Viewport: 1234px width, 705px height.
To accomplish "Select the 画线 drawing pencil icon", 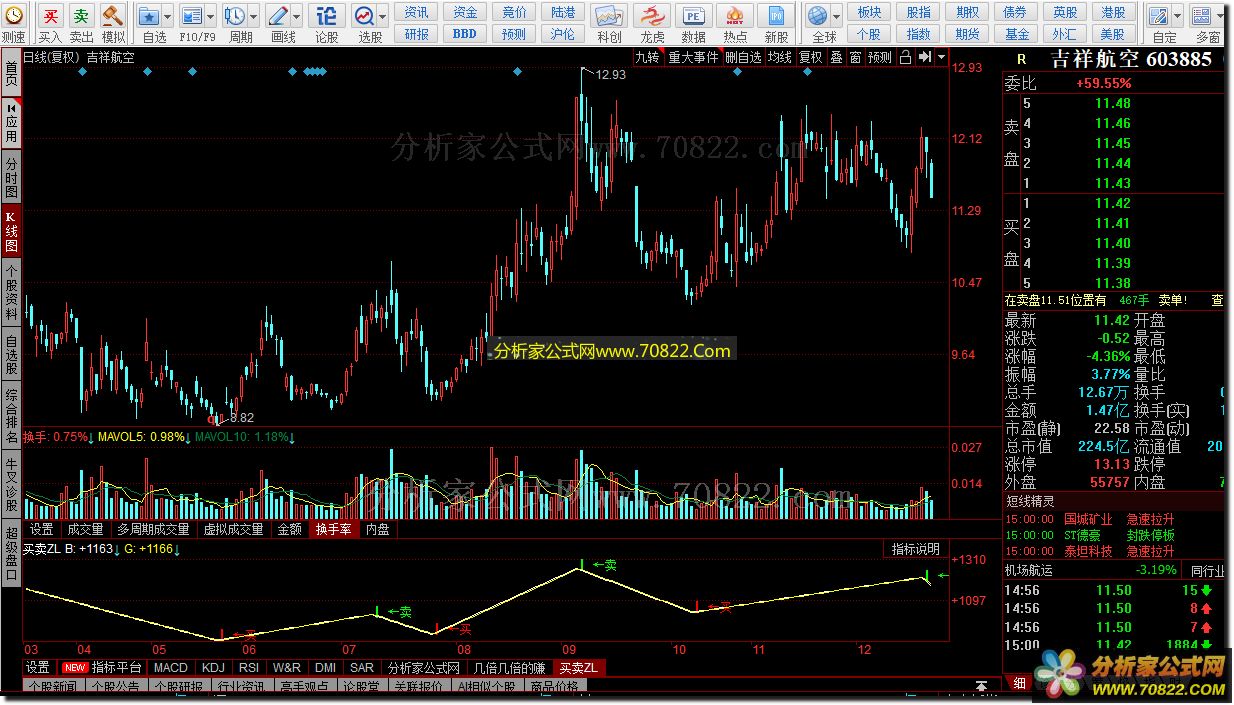I will [279, 16].
